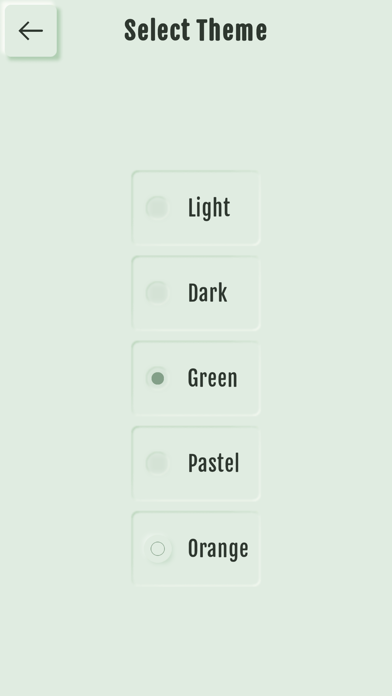Click the "Pastel" text label

(214, 463)
